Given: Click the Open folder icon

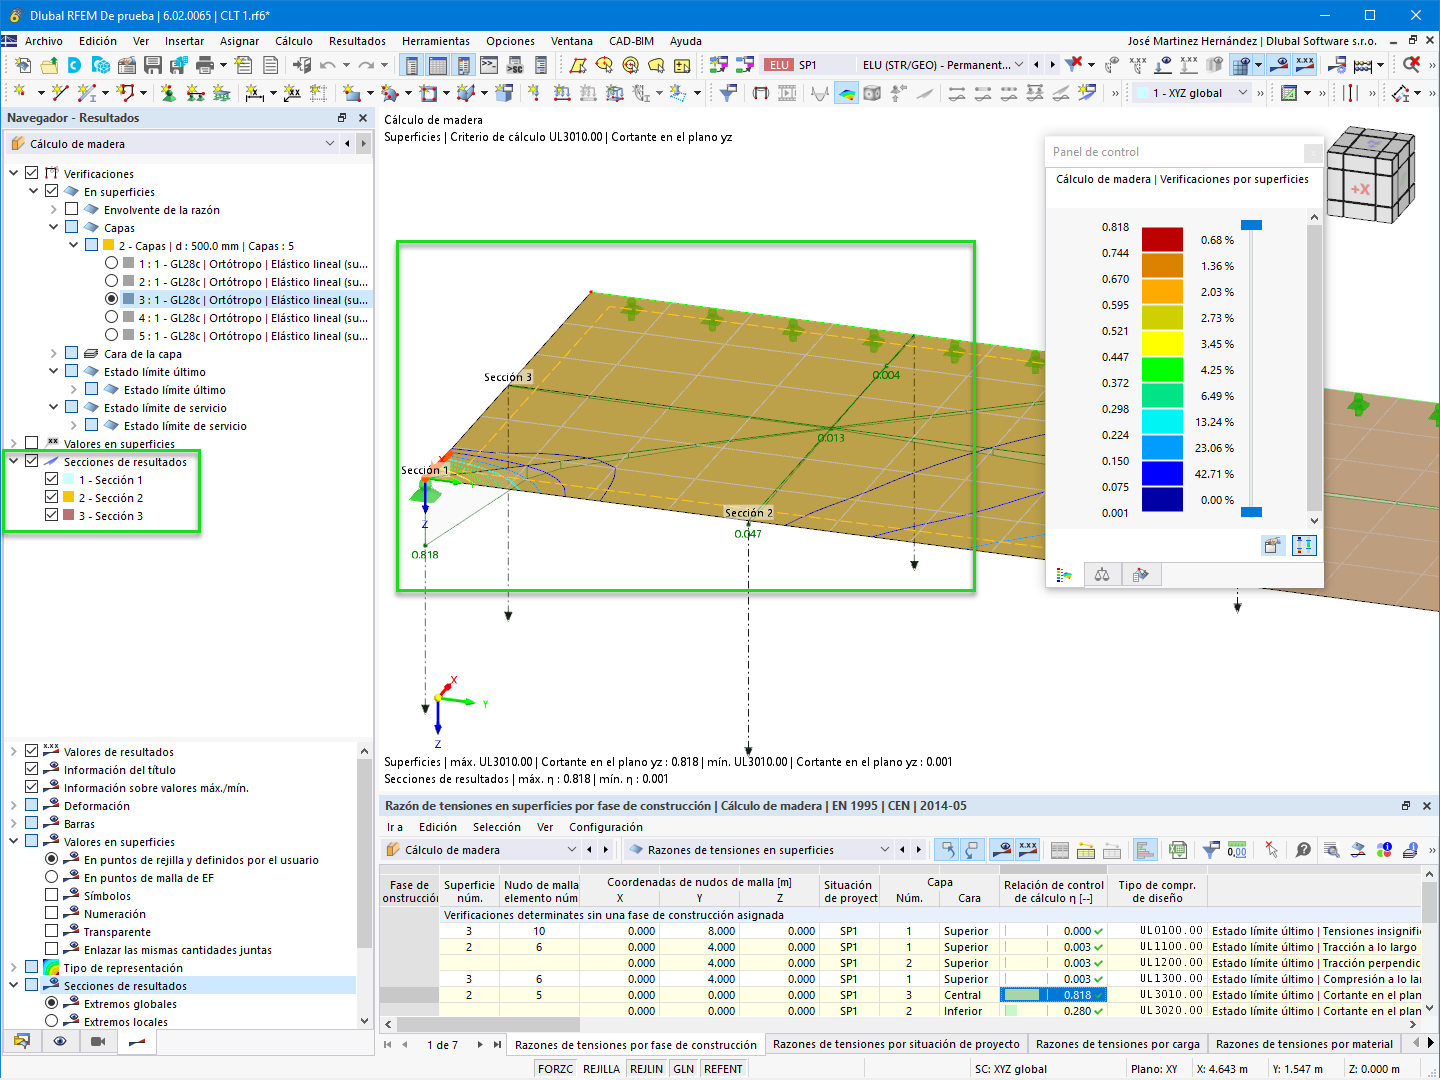Looking at the screenshot, I should (48, 65).
